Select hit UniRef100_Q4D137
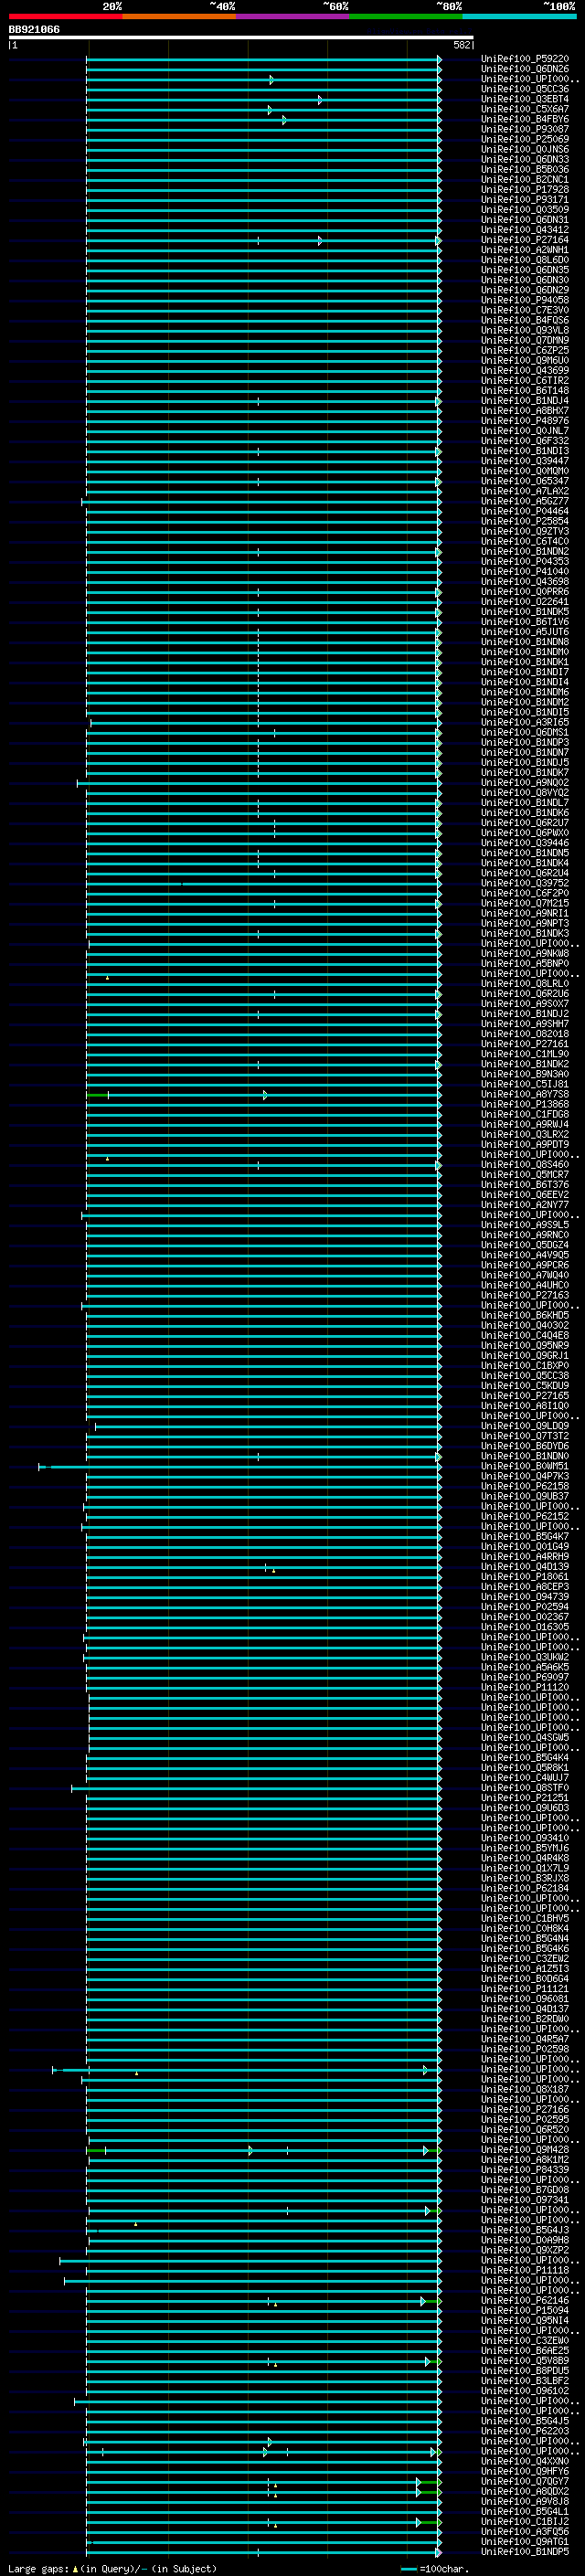585x2576 pixels. [x=525, y=2008]
